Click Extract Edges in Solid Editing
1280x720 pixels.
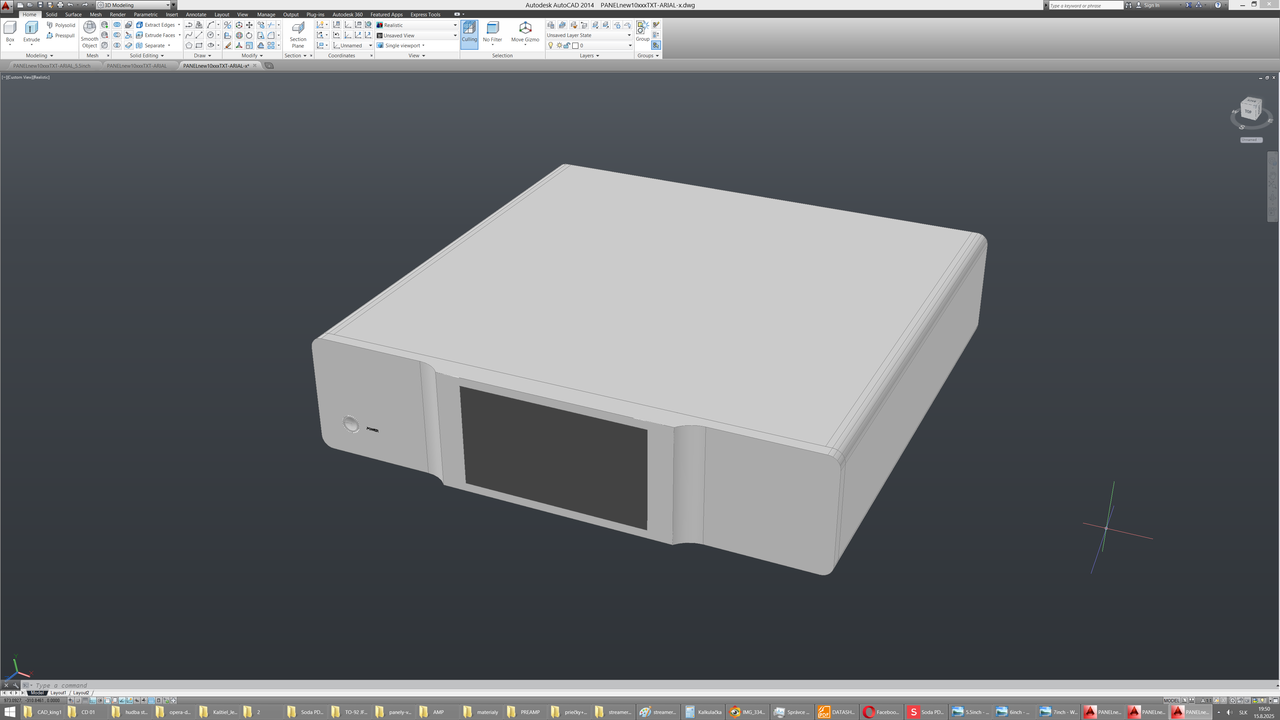pos(156,25)
